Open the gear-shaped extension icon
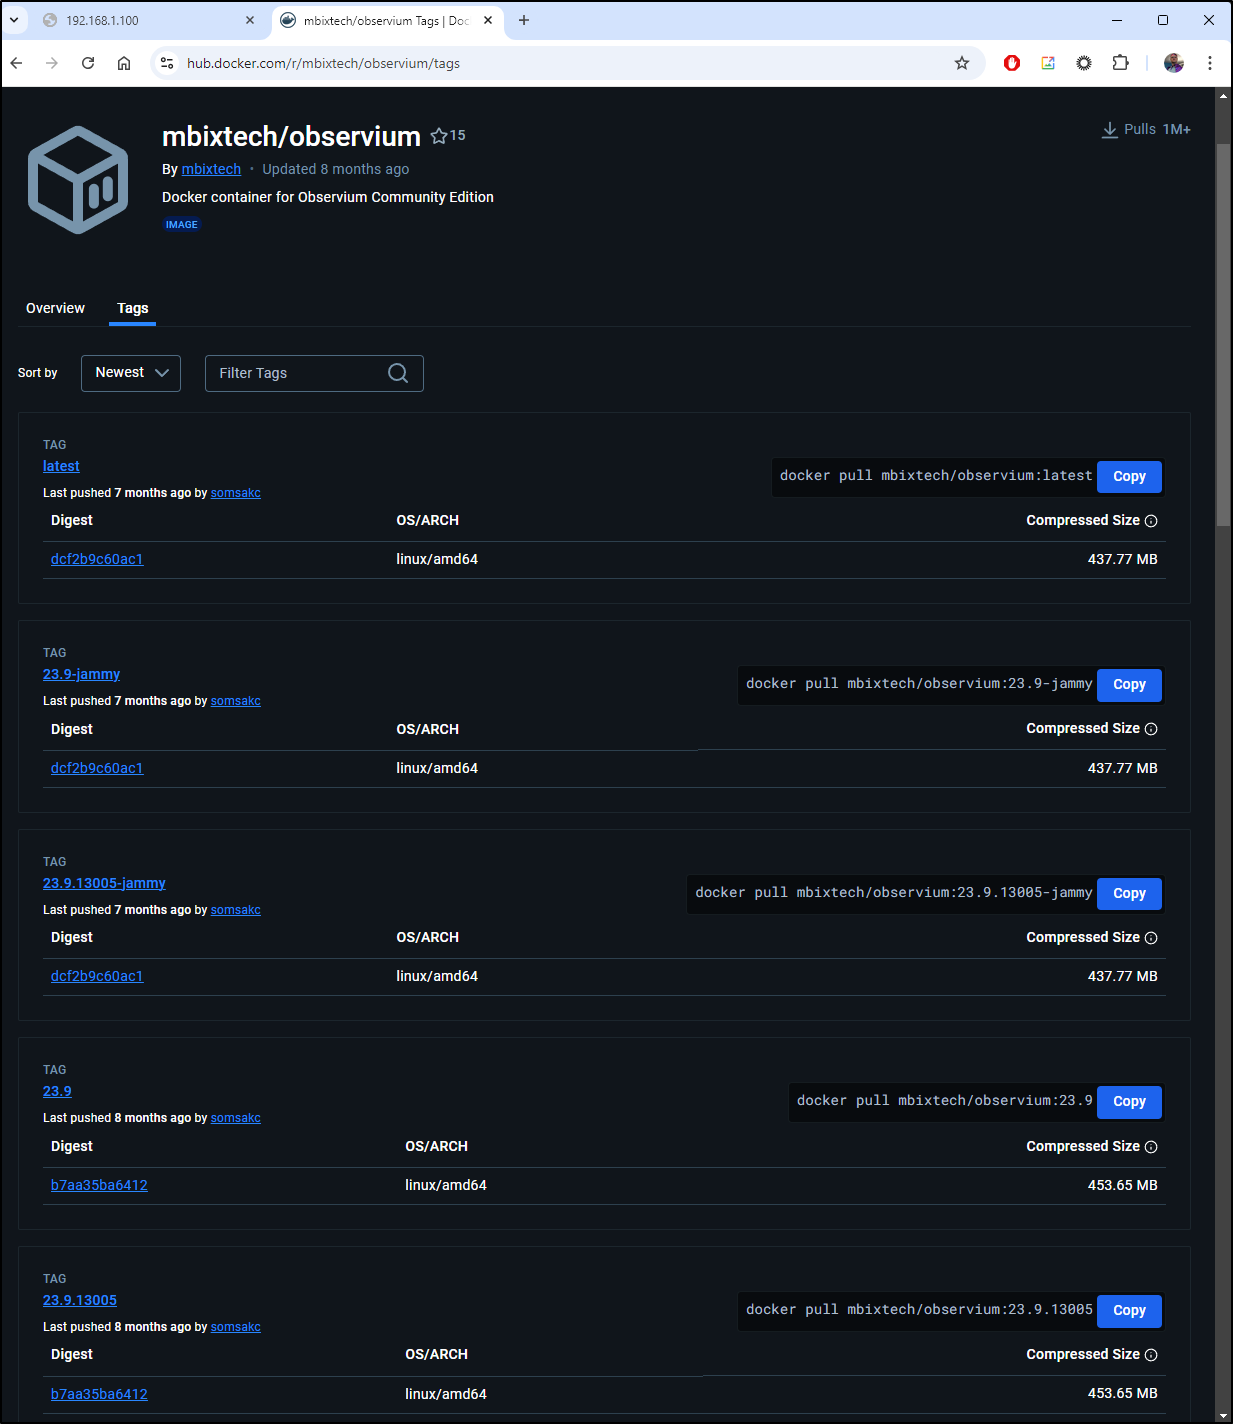The height and width of the screenshot is (1424, 1233). tap(1084, 63)
